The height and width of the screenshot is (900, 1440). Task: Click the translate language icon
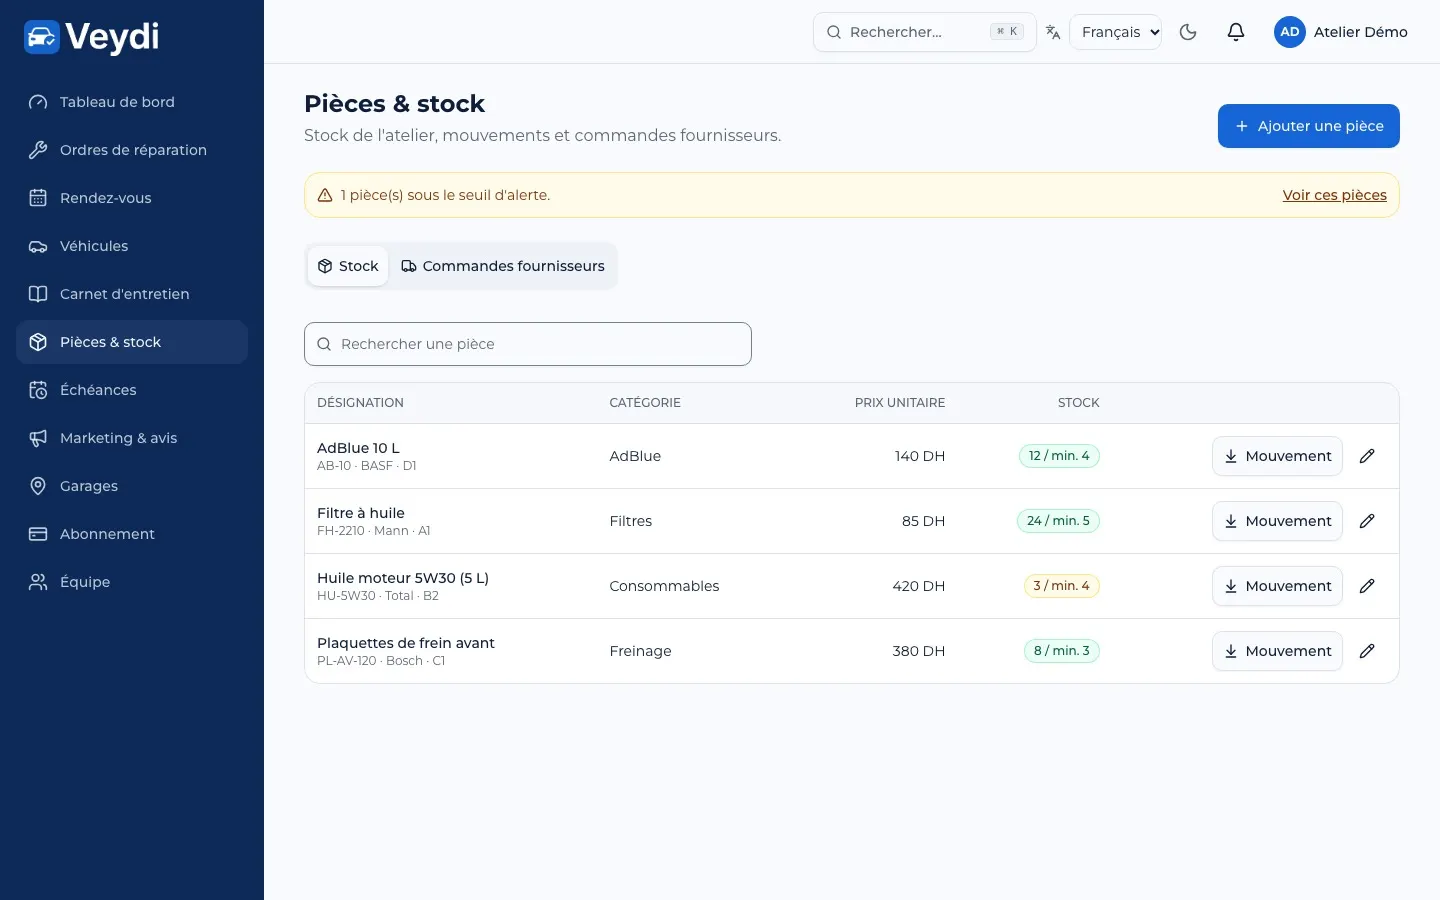coord(1053,32)
